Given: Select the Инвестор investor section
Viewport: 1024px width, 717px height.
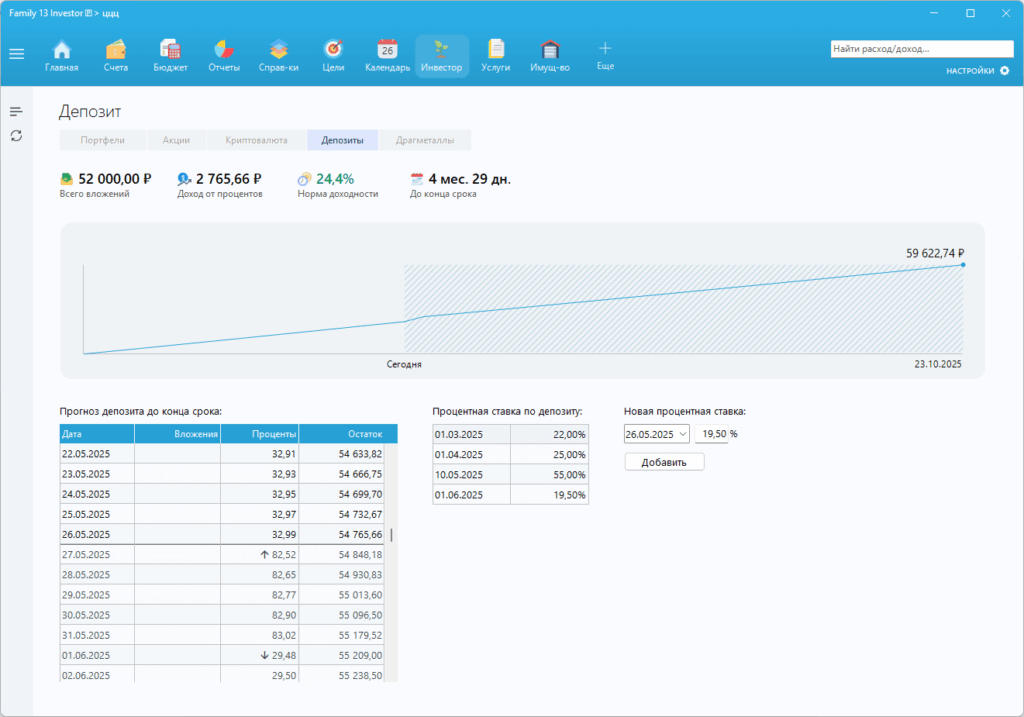Looking at the screenshot, I should 441,56.
